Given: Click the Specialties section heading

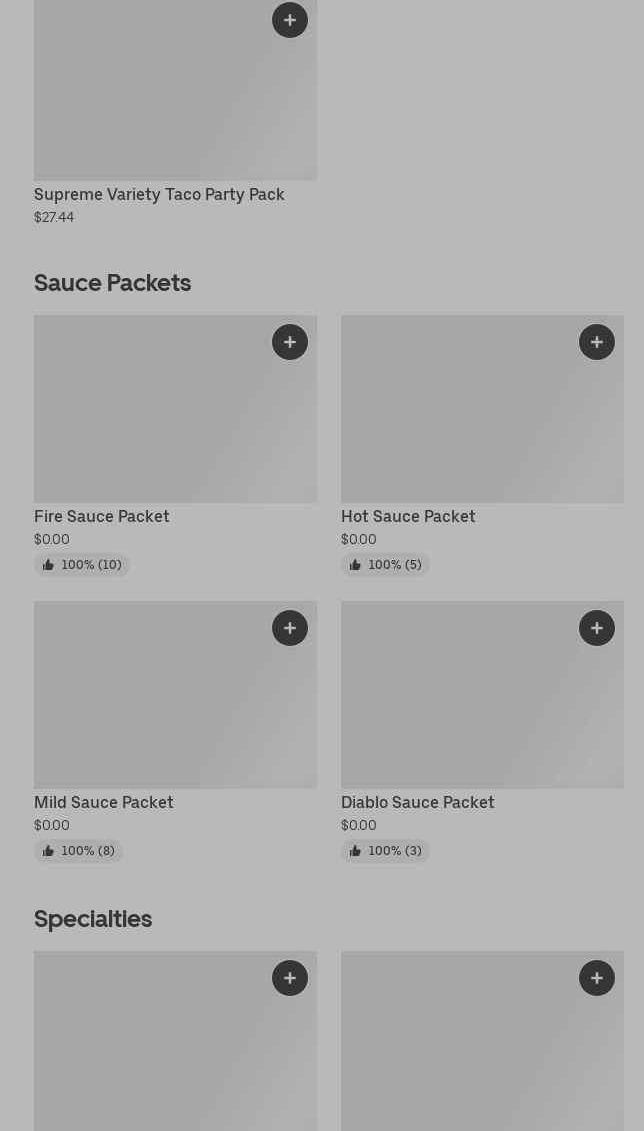Looking at the screenshot, I should coord(93,919).
